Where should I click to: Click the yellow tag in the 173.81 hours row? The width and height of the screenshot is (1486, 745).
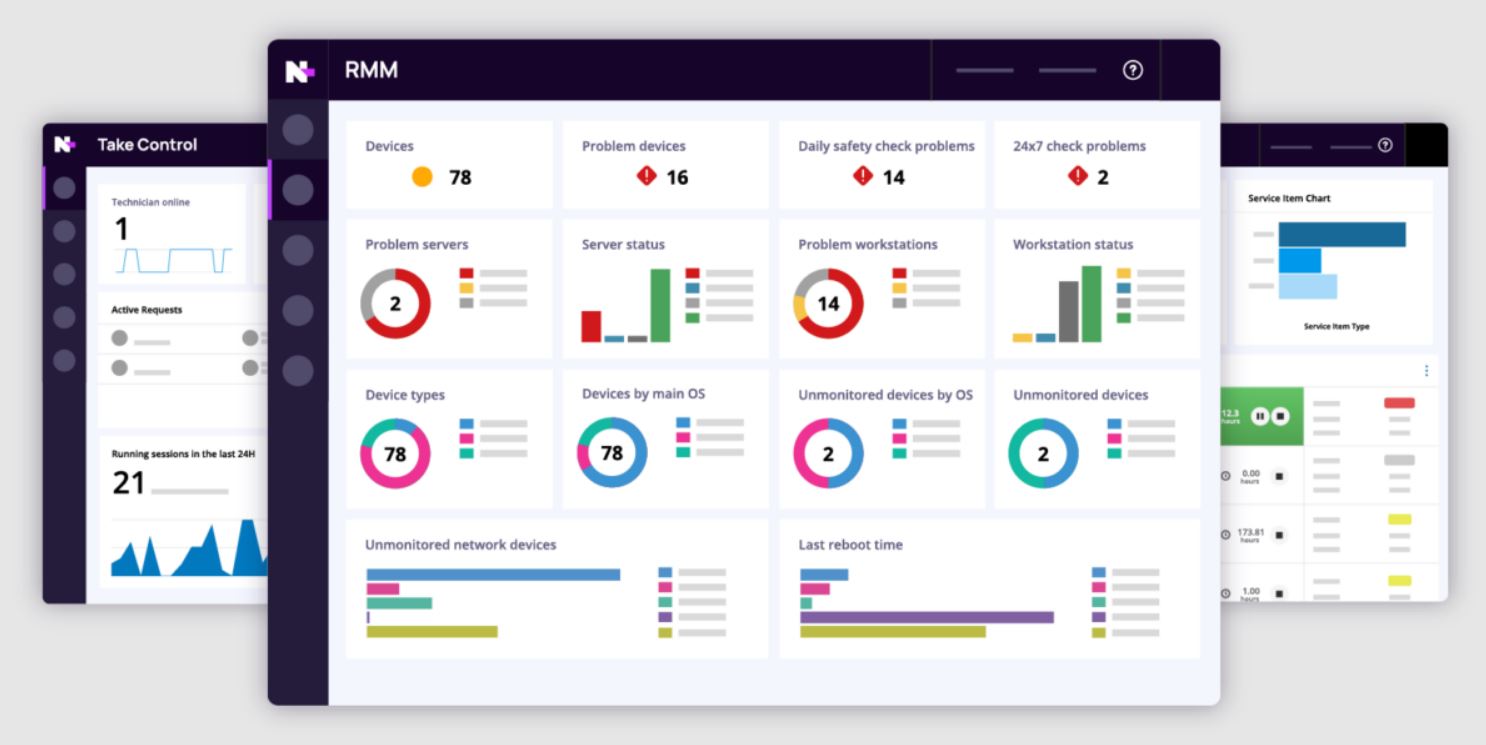1400,520
